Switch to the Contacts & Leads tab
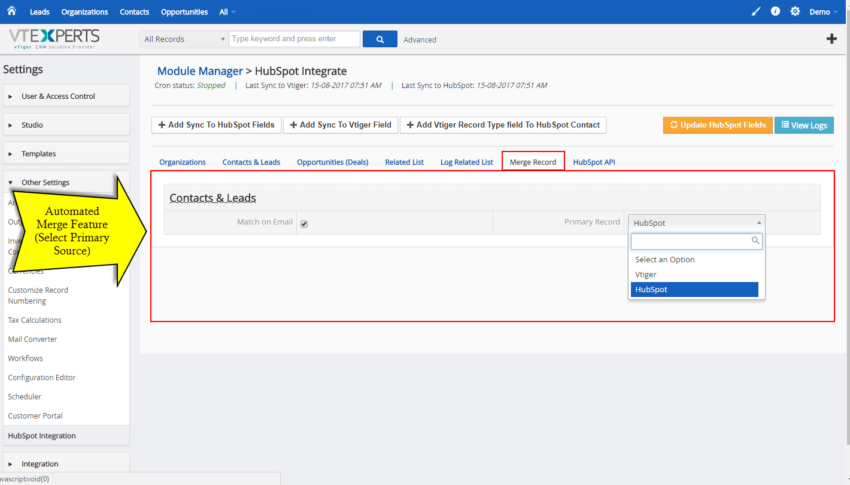This screenshot has width=850, height=485. click(251, 162)
